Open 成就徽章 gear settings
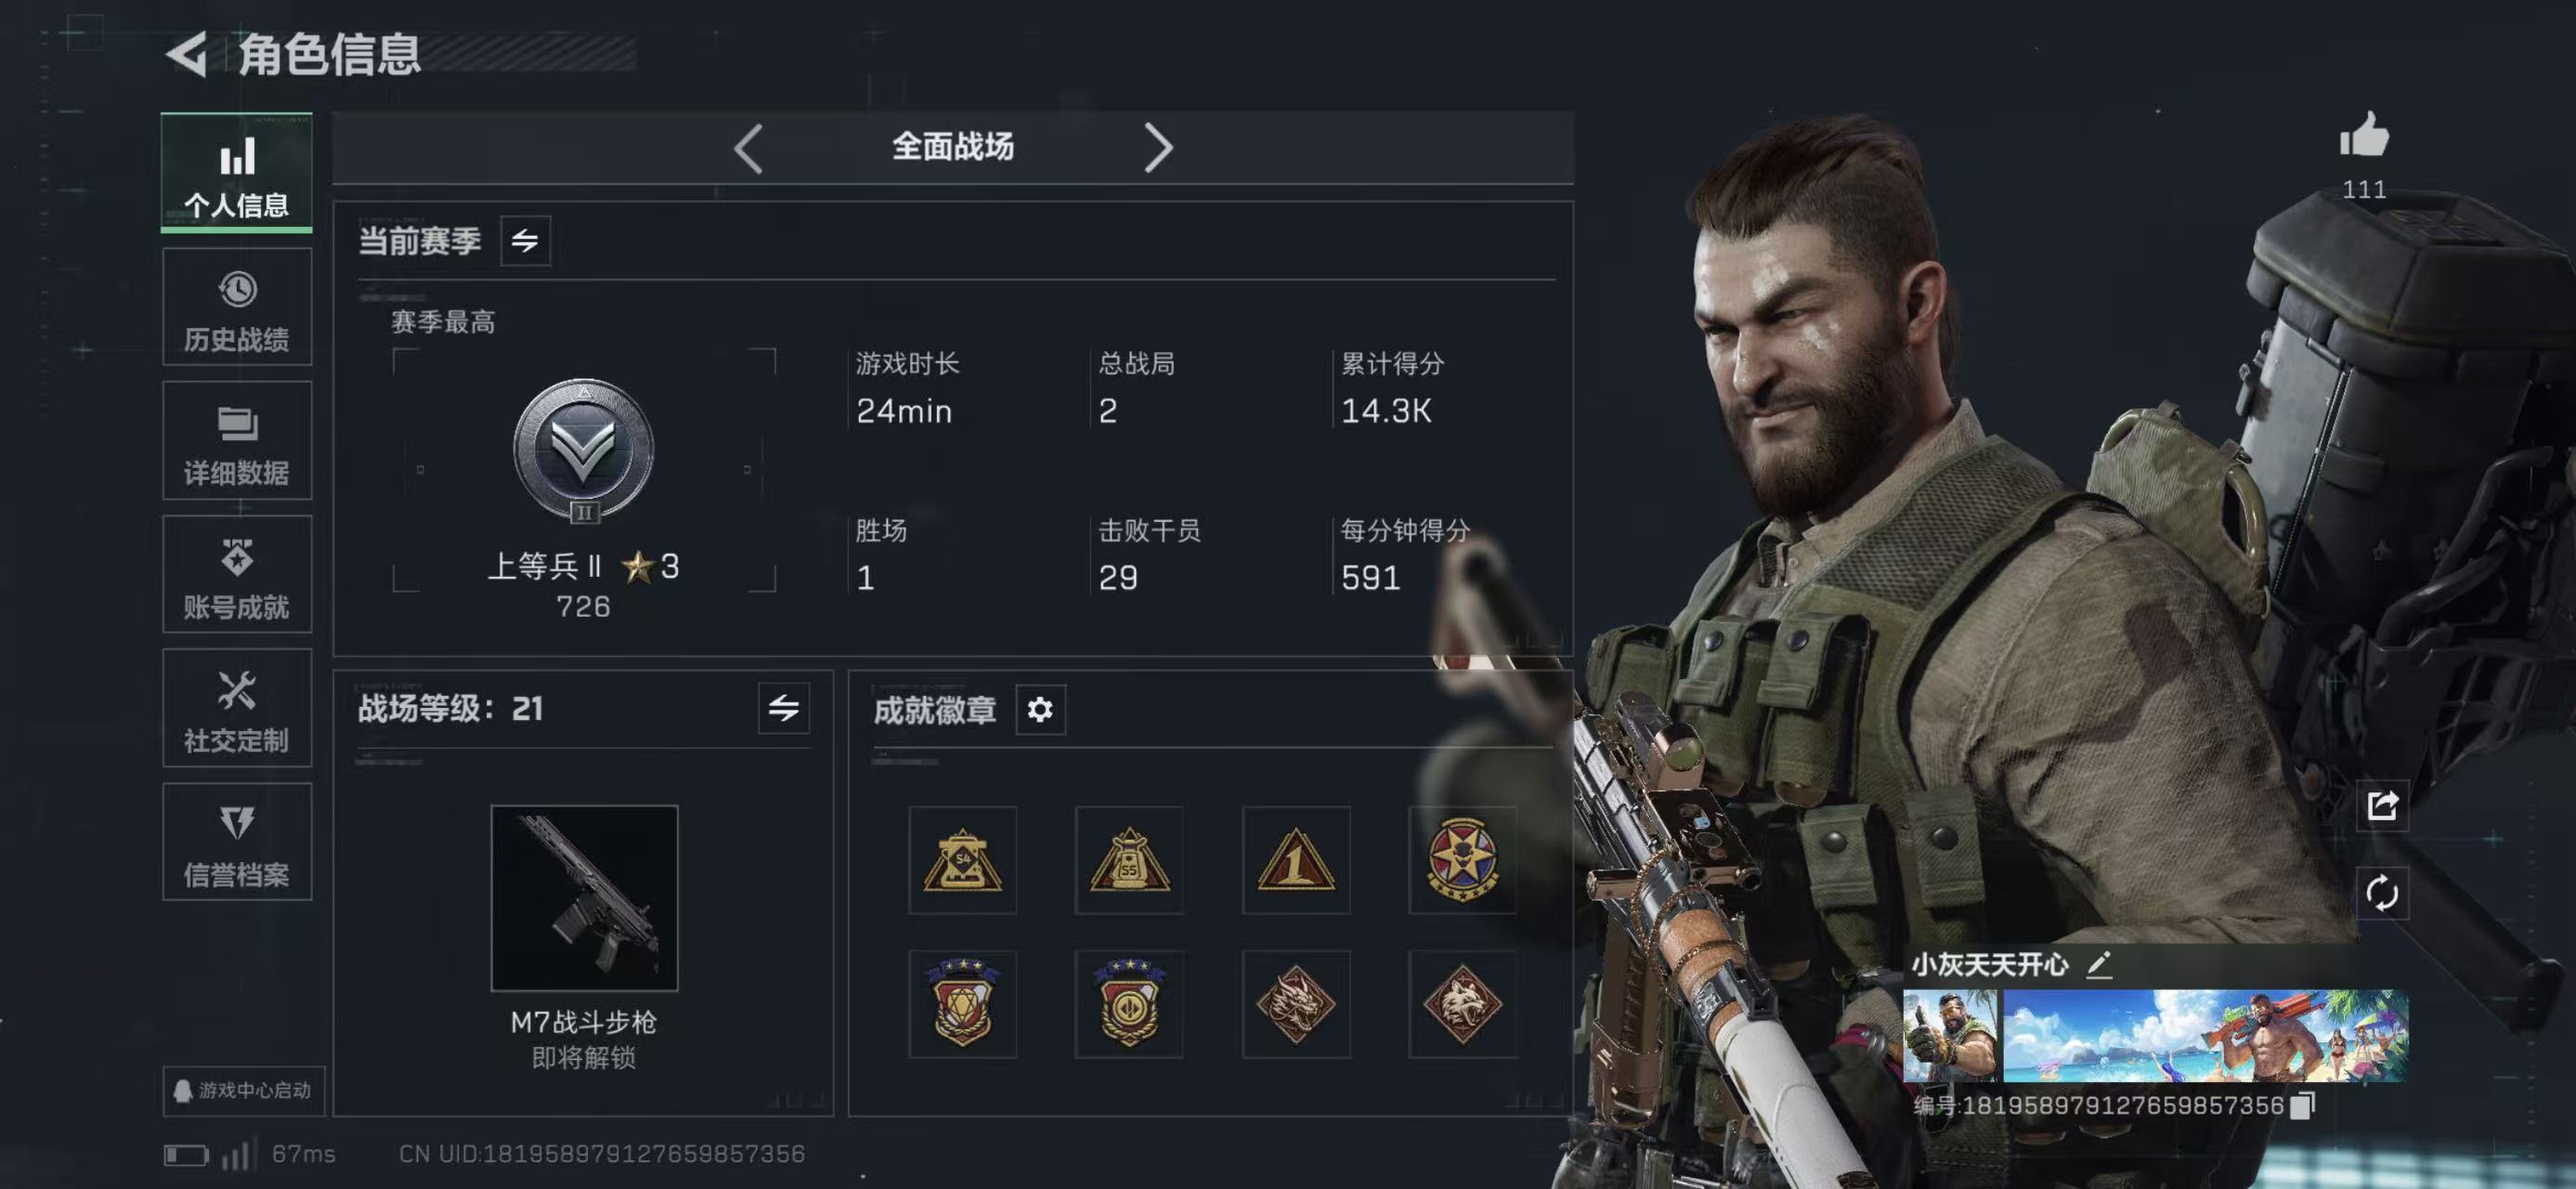Viewport: 2576px width, 1189px height. click(1040, 710)
